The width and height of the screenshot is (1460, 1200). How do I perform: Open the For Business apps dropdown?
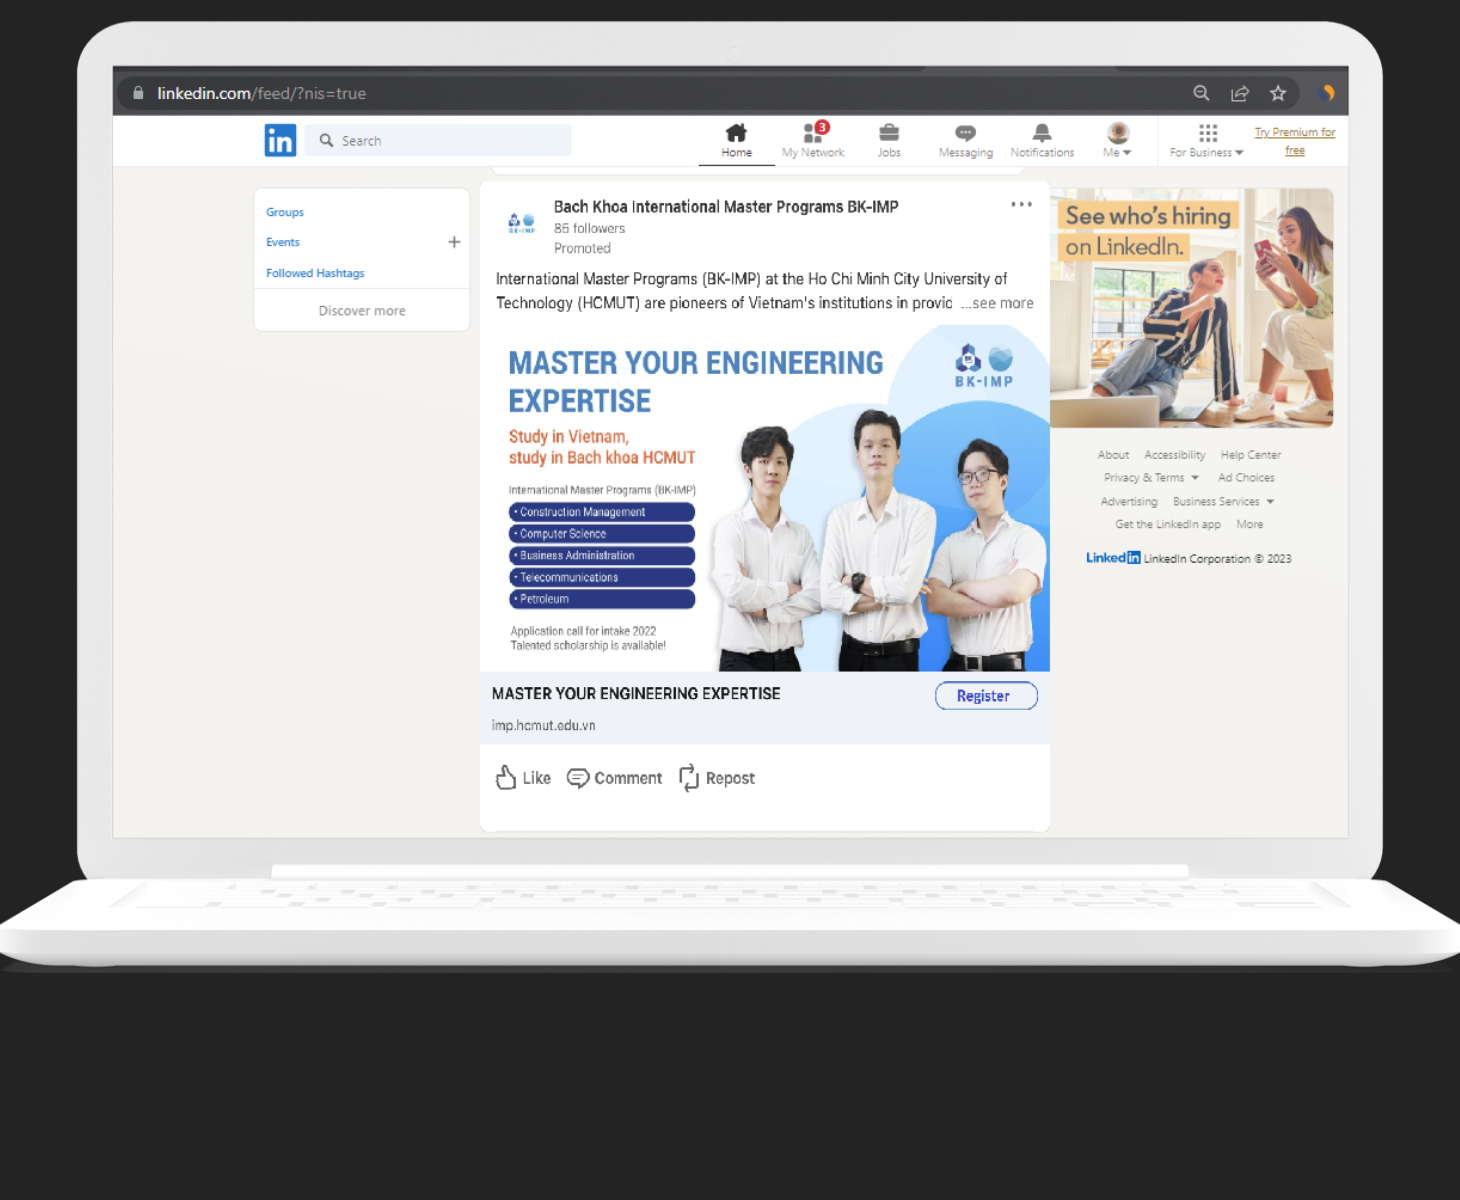[x=1207, y=139]
